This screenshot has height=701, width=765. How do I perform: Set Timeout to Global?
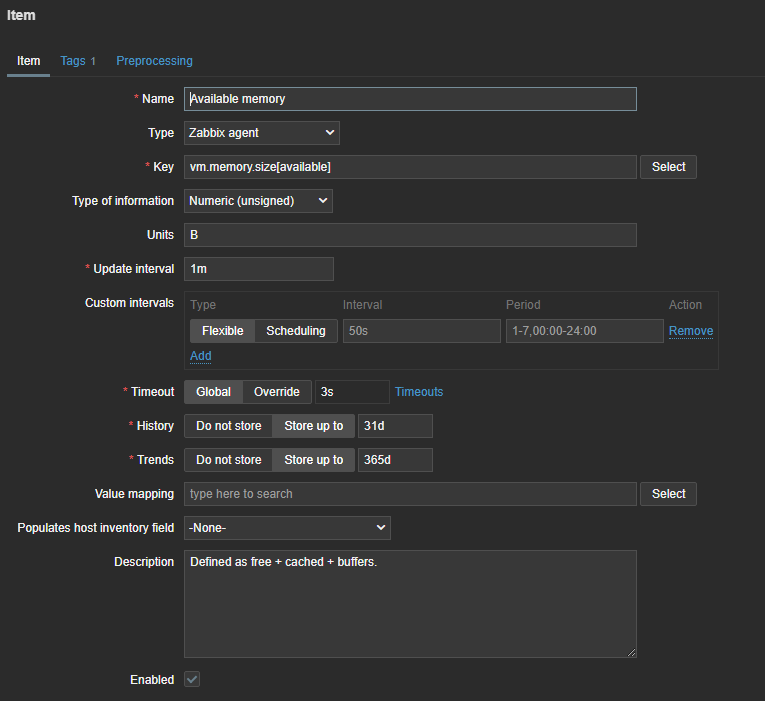[x=213, y=392]
